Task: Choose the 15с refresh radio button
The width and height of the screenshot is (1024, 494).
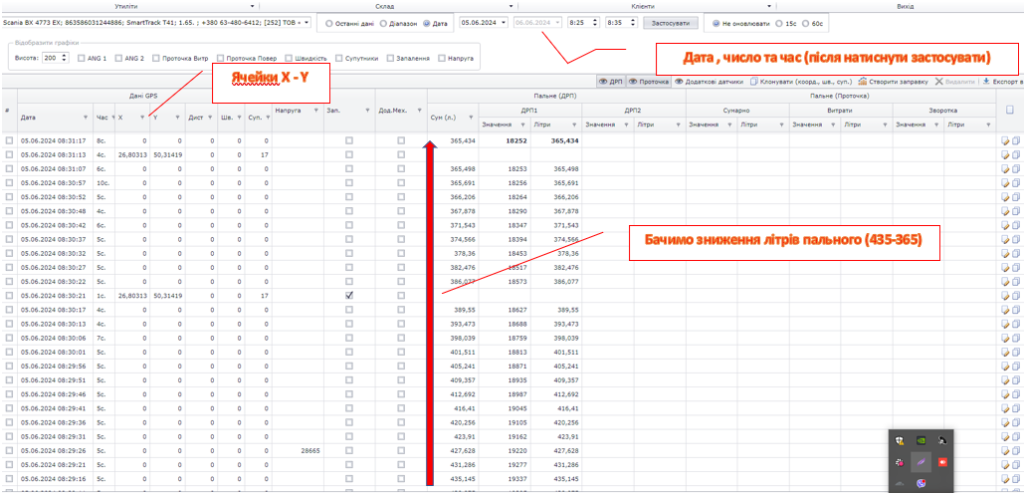Action: [x=778, y=23]
